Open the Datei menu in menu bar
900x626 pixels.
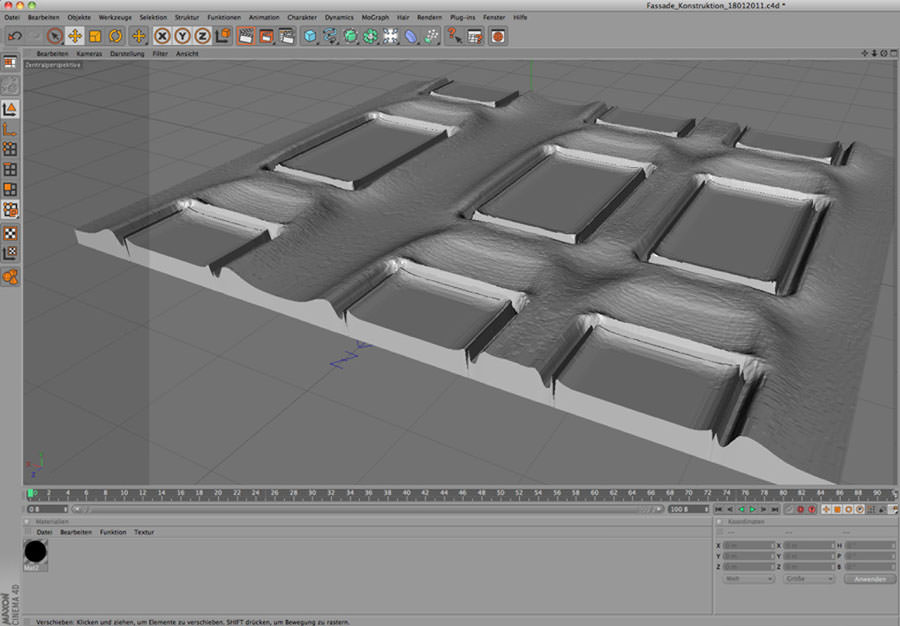pyautogui.click(x=11, y=17)
